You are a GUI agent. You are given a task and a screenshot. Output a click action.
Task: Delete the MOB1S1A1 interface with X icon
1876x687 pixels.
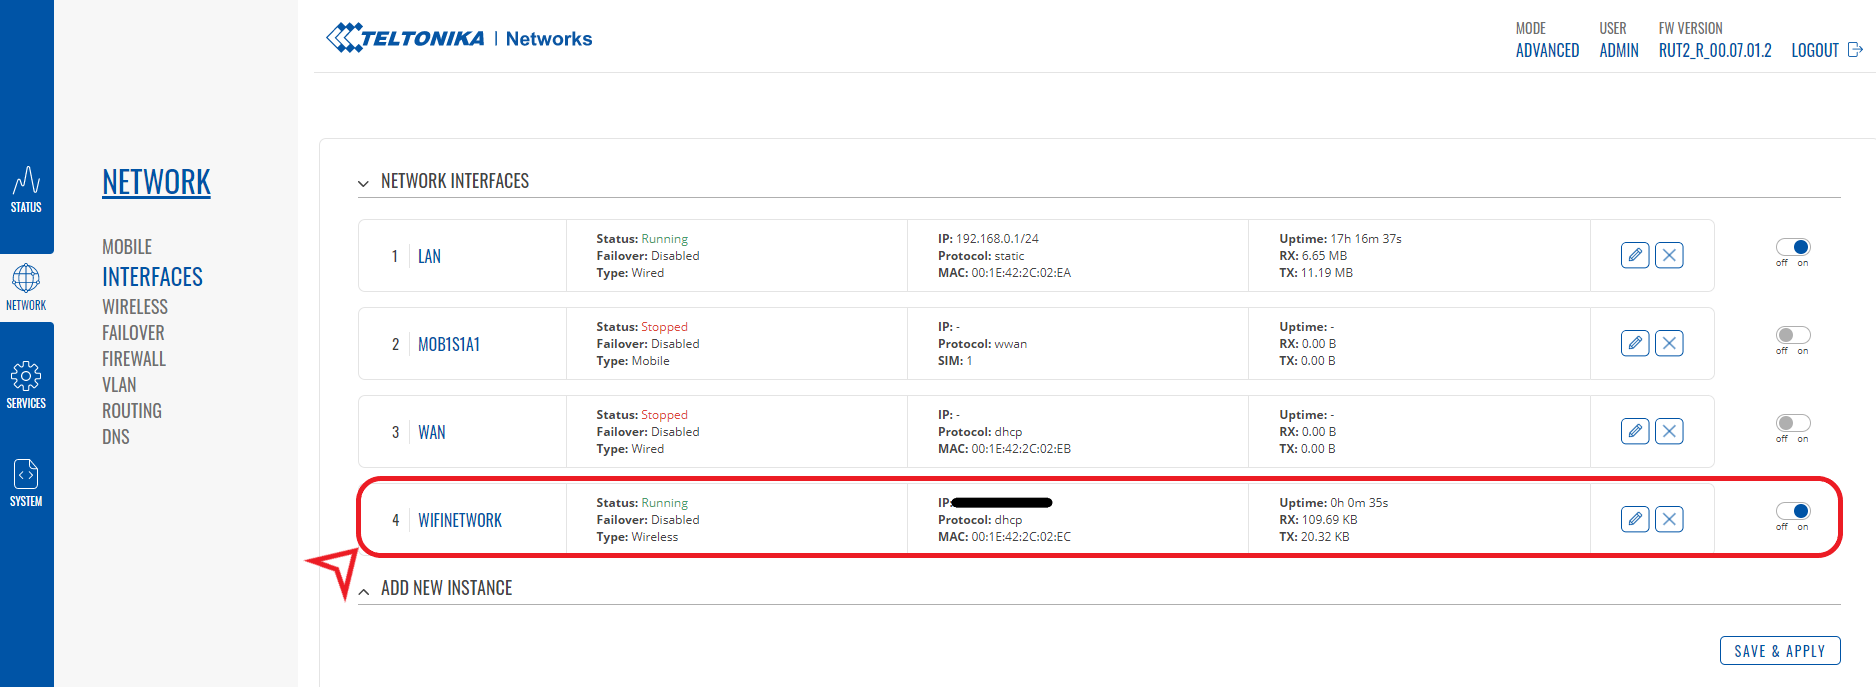1668,343
